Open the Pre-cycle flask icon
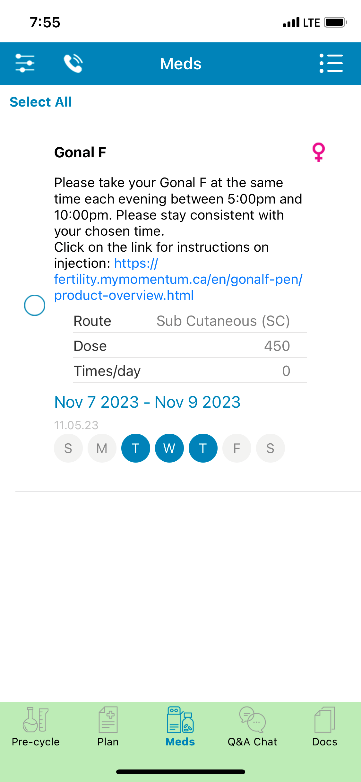The width and height of the screenshot is (361, 782). [35, 720]
